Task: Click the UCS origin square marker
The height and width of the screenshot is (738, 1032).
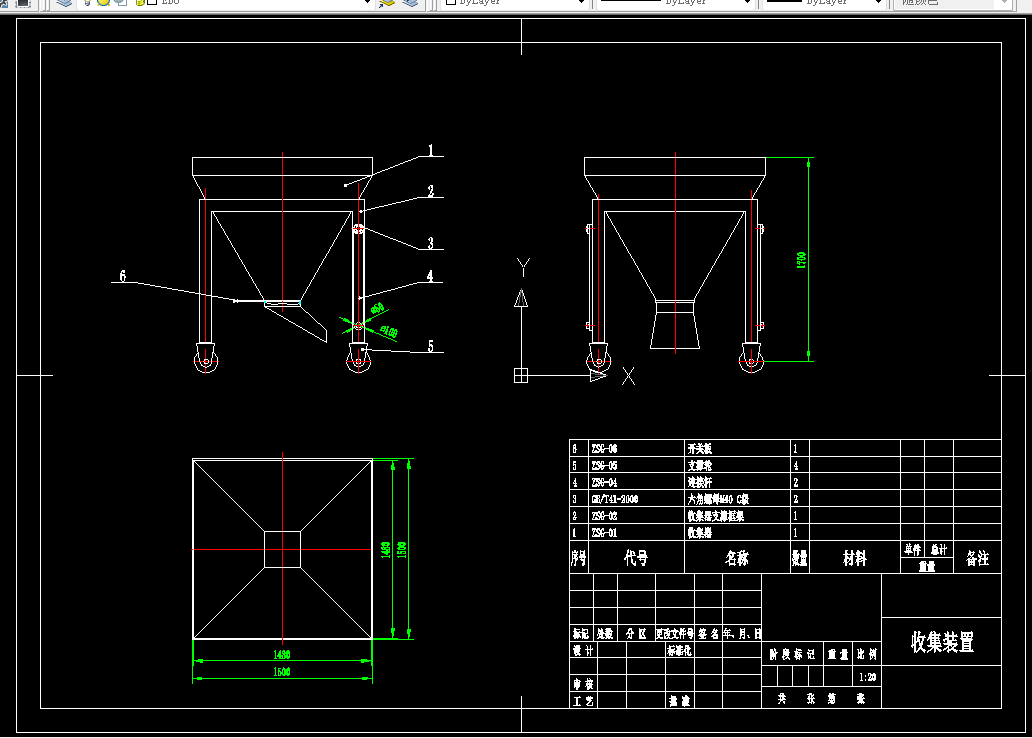Action: tap(521, 375)
